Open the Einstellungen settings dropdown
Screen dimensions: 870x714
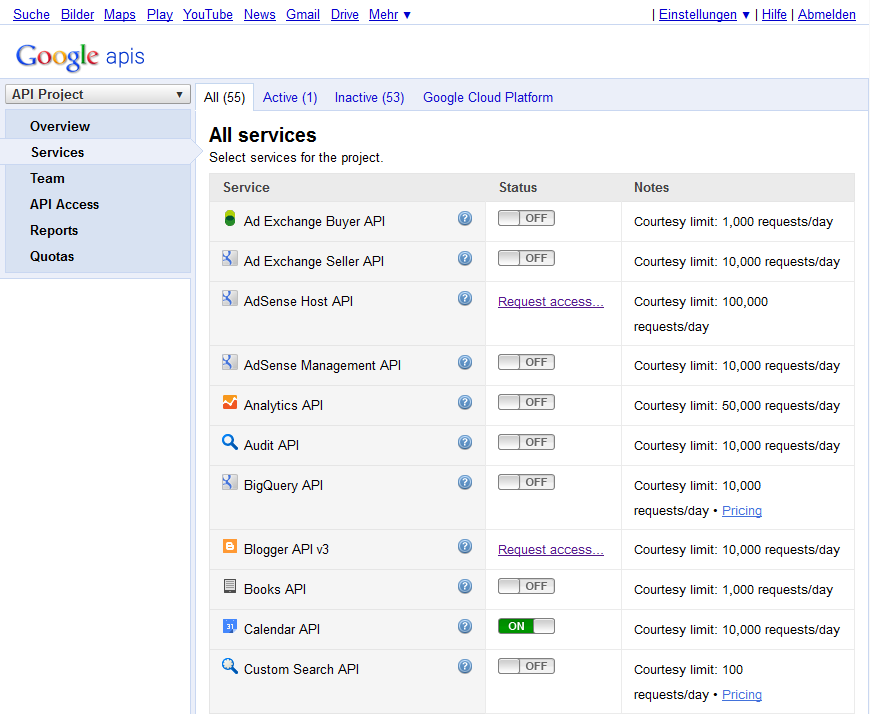(x=704, y=14)
